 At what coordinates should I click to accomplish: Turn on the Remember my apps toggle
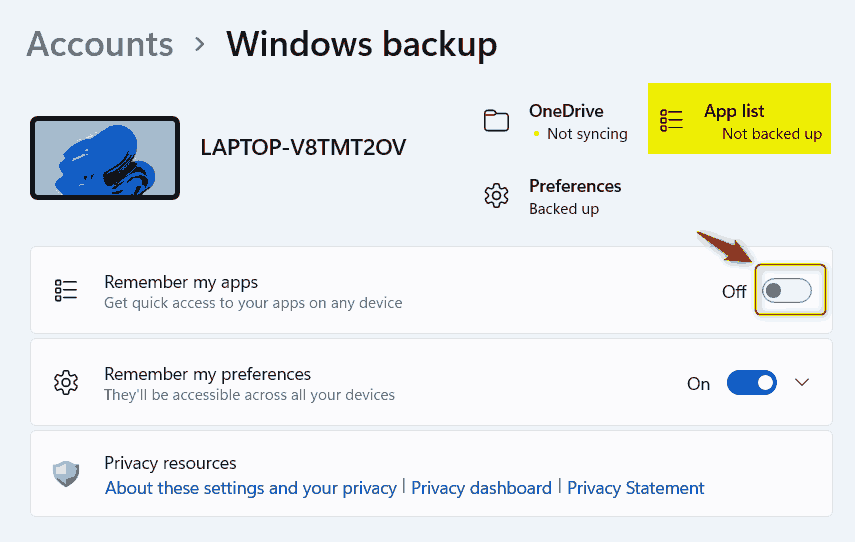pyautogui.click(x=786, y=291)
